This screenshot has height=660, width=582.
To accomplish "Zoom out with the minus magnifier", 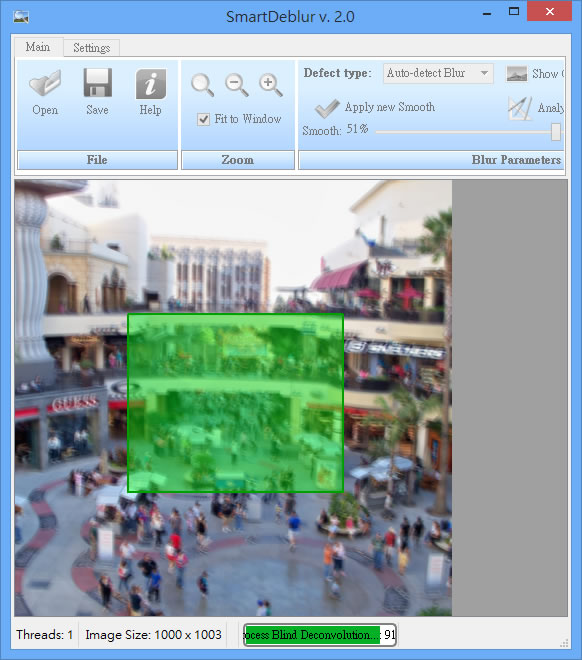I will pos(237,85).
